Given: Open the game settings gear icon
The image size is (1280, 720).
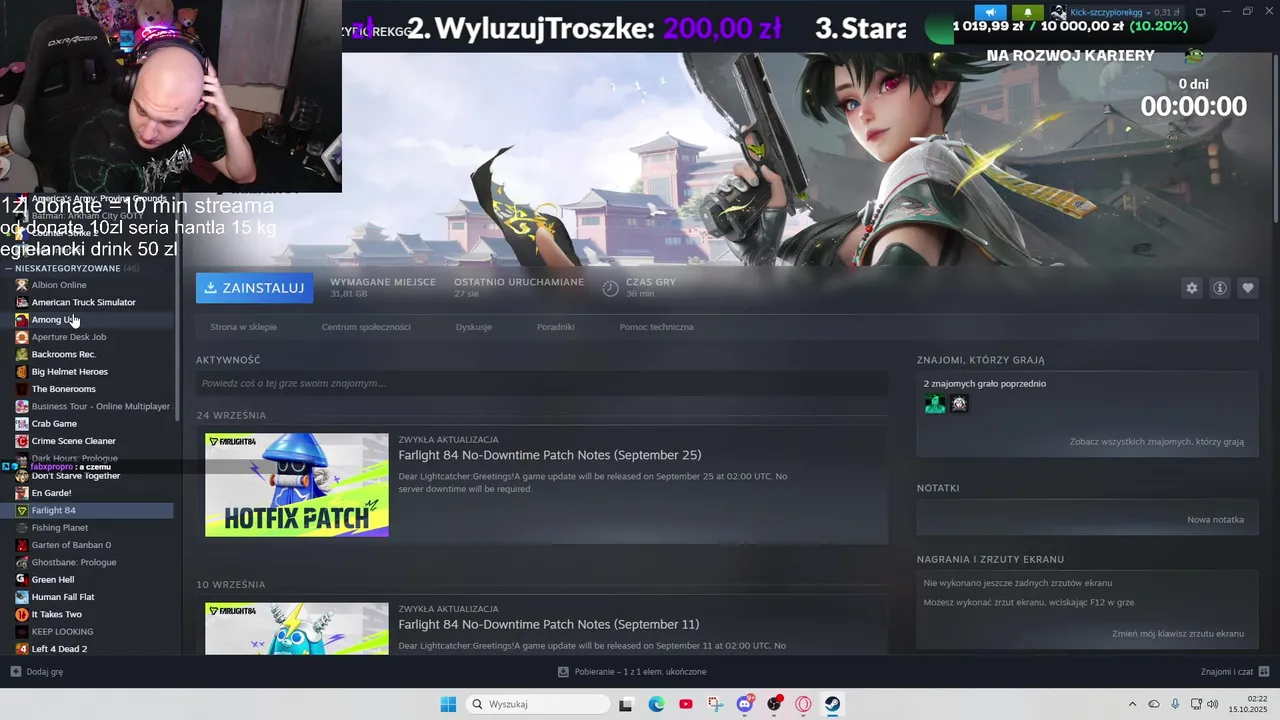Looking at the screenshot, I should pyautogui.click(x=1191, y=288).
